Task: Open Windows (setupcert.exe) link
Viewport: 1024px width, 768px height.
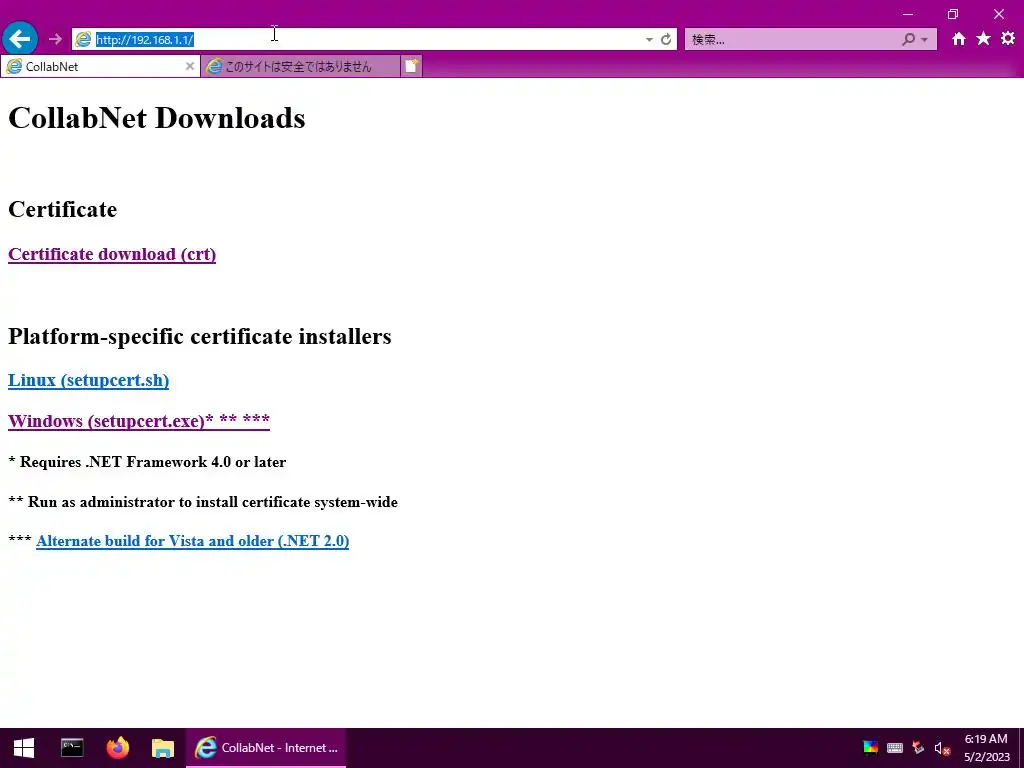Action: [138, 421]
